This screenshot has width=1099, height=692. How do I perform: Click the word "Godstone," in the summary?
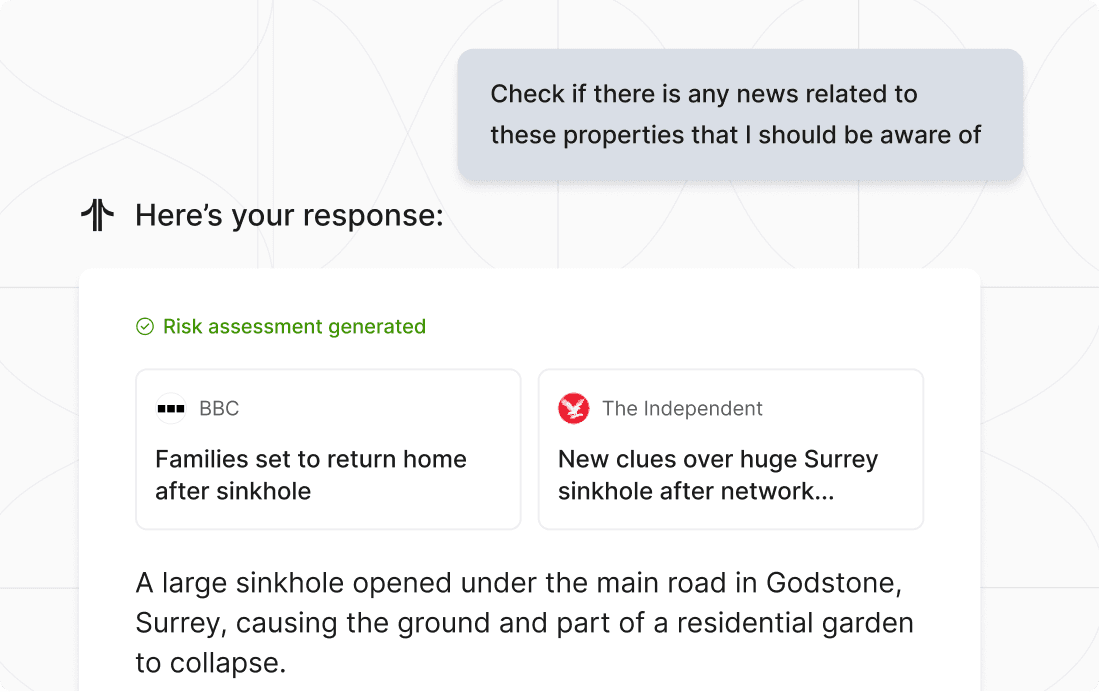click(x=834, y=583)
